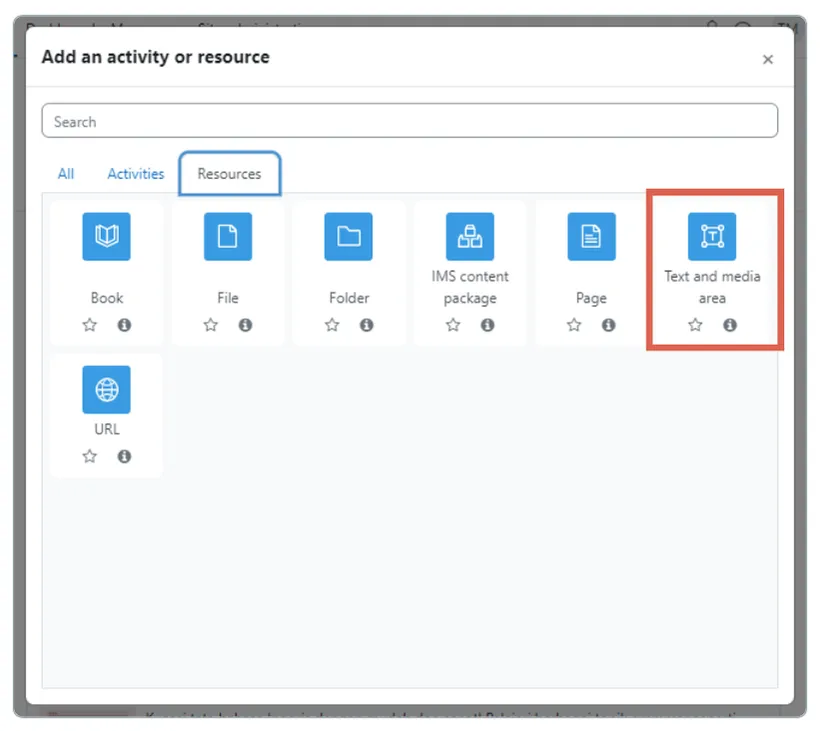Select the Book resource icon
Image resolution: width=821 pixels, height=731 pixels.
pos(106,237)
